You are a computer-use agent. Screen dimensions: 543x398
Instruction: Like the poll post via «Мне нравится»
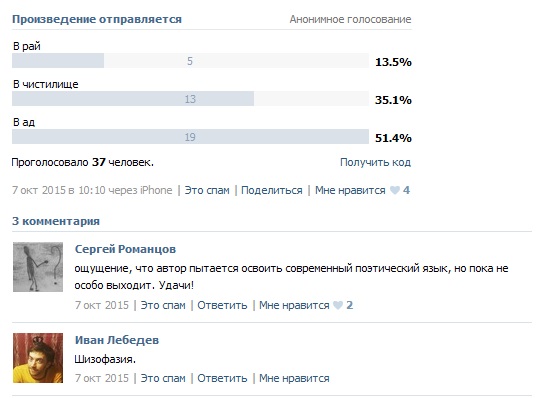pyautogui.click(x=350, y=190)
